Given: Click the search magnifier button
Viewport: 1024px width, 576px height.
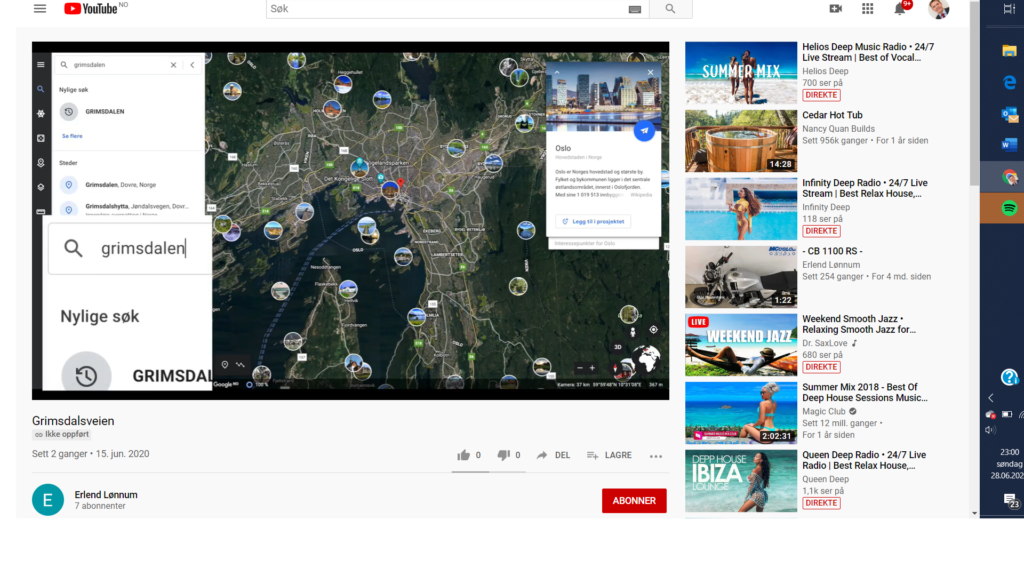Looking at the screenshot, I should tap(670, 8).
